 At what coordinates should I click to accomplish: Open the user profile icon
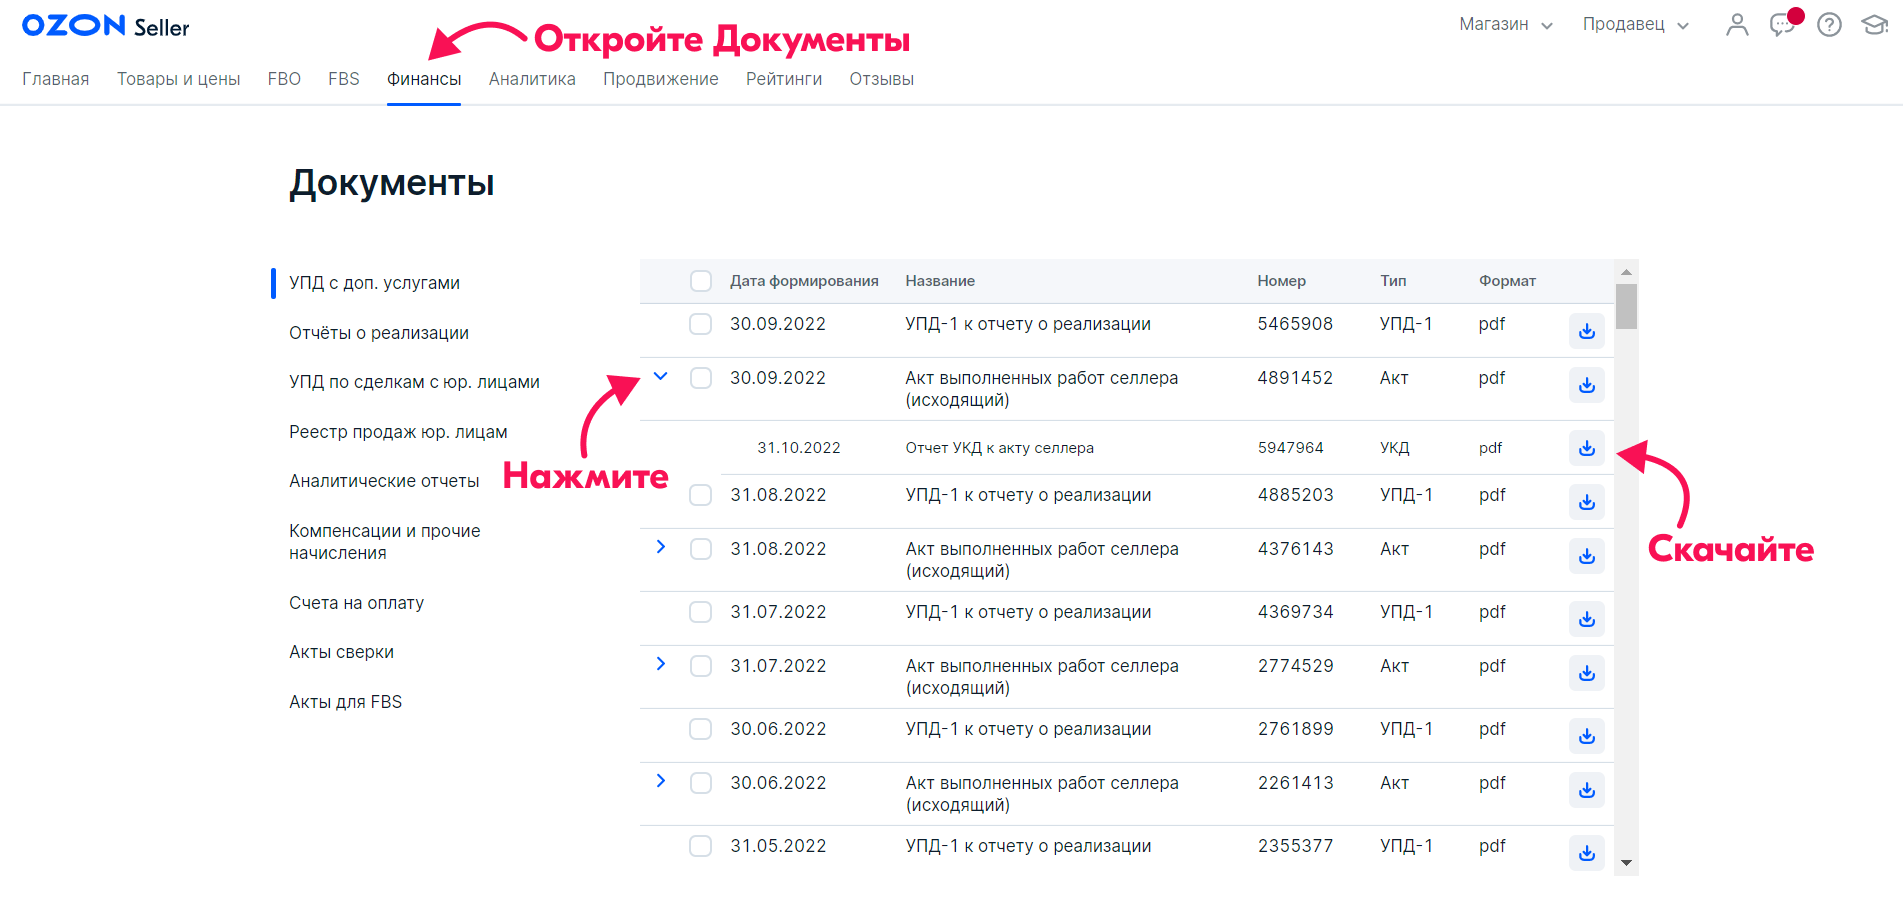(1737, 25)
